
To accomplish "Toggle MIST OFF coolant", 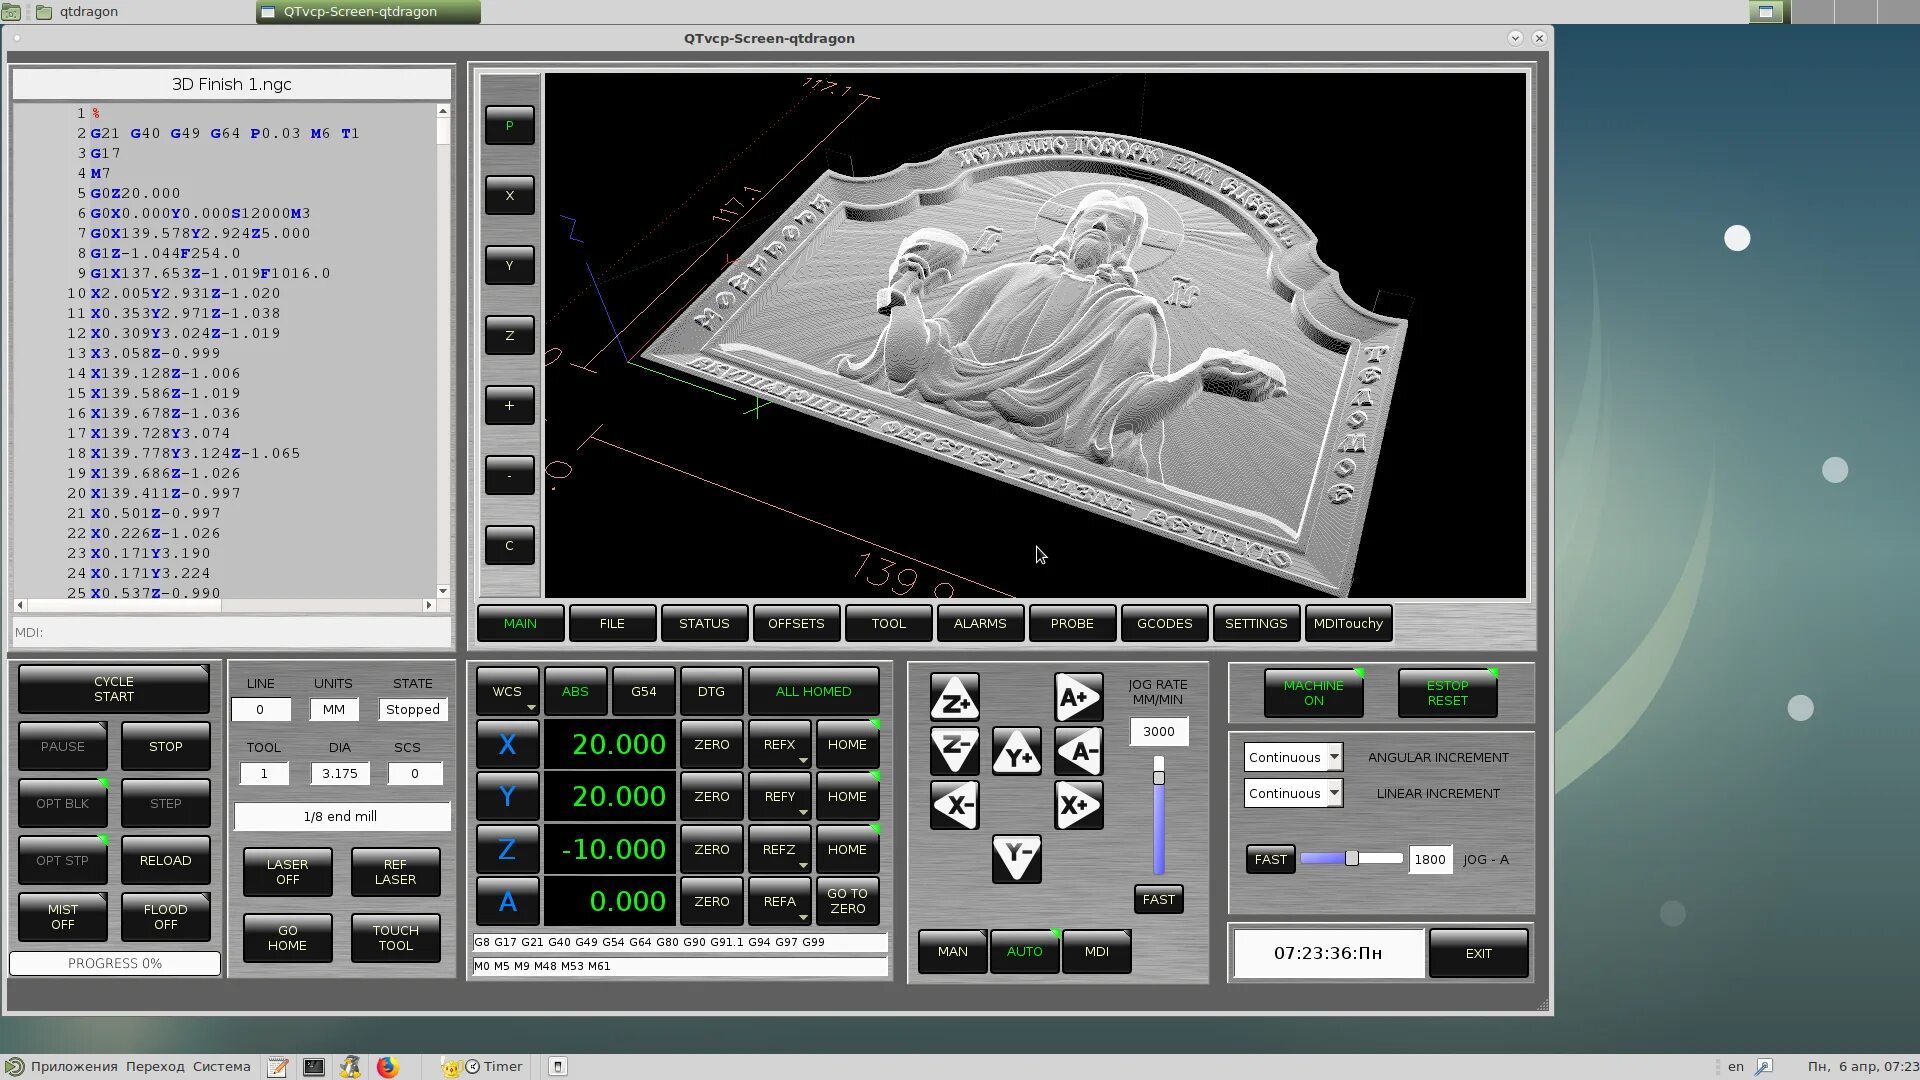I will click(63, 917).
